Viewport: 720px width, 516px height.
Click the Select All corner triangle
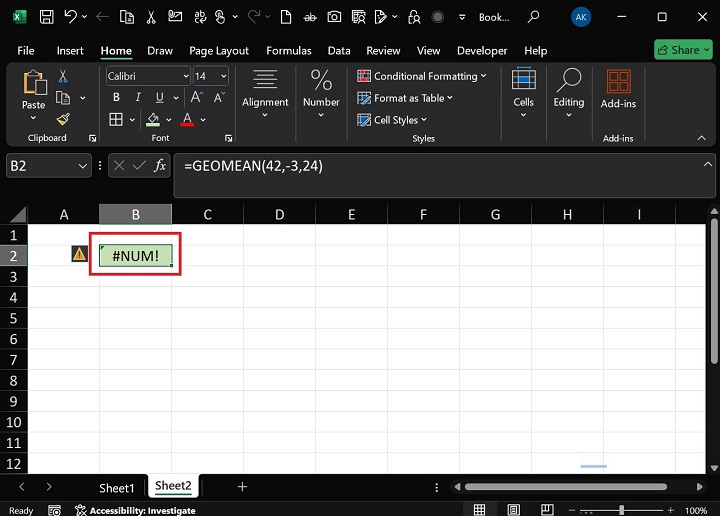coord(18,214)
